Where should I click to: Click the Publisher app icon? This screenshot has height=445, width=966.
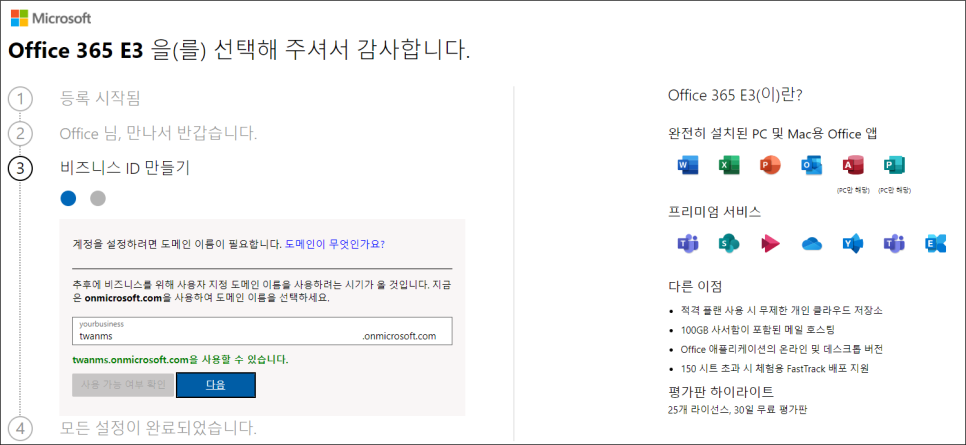pyautogui.click(x=893, y=165)
